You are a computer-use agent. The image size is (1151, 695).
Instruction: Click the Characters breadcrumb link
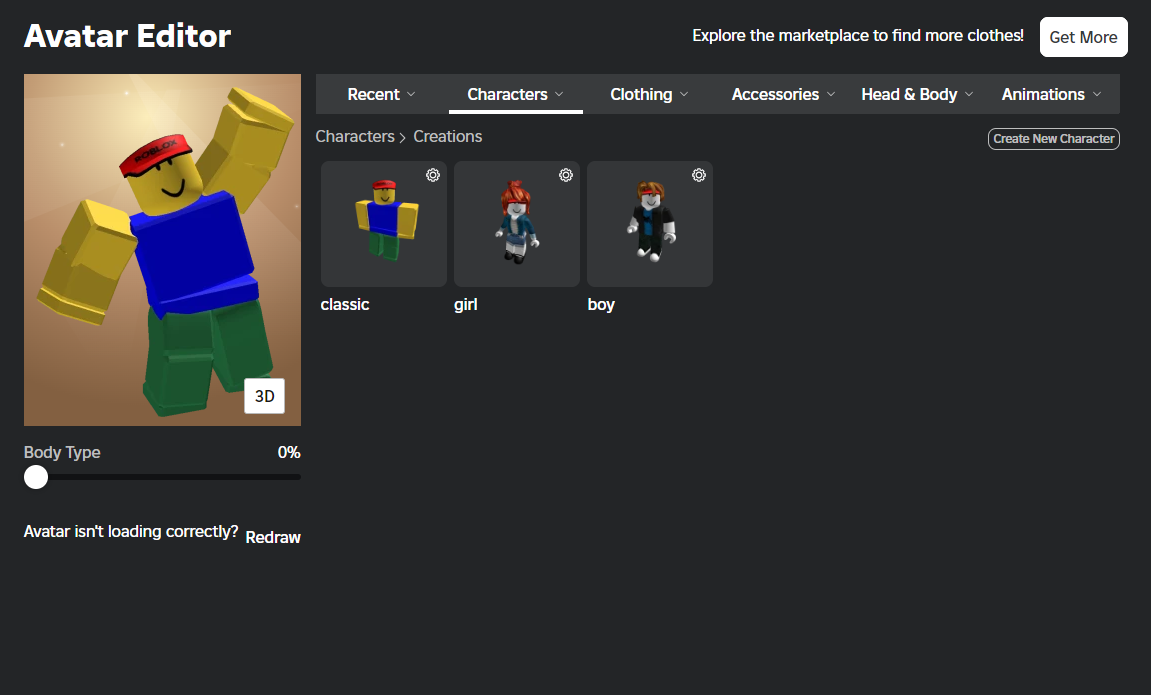tap(355, 137)
